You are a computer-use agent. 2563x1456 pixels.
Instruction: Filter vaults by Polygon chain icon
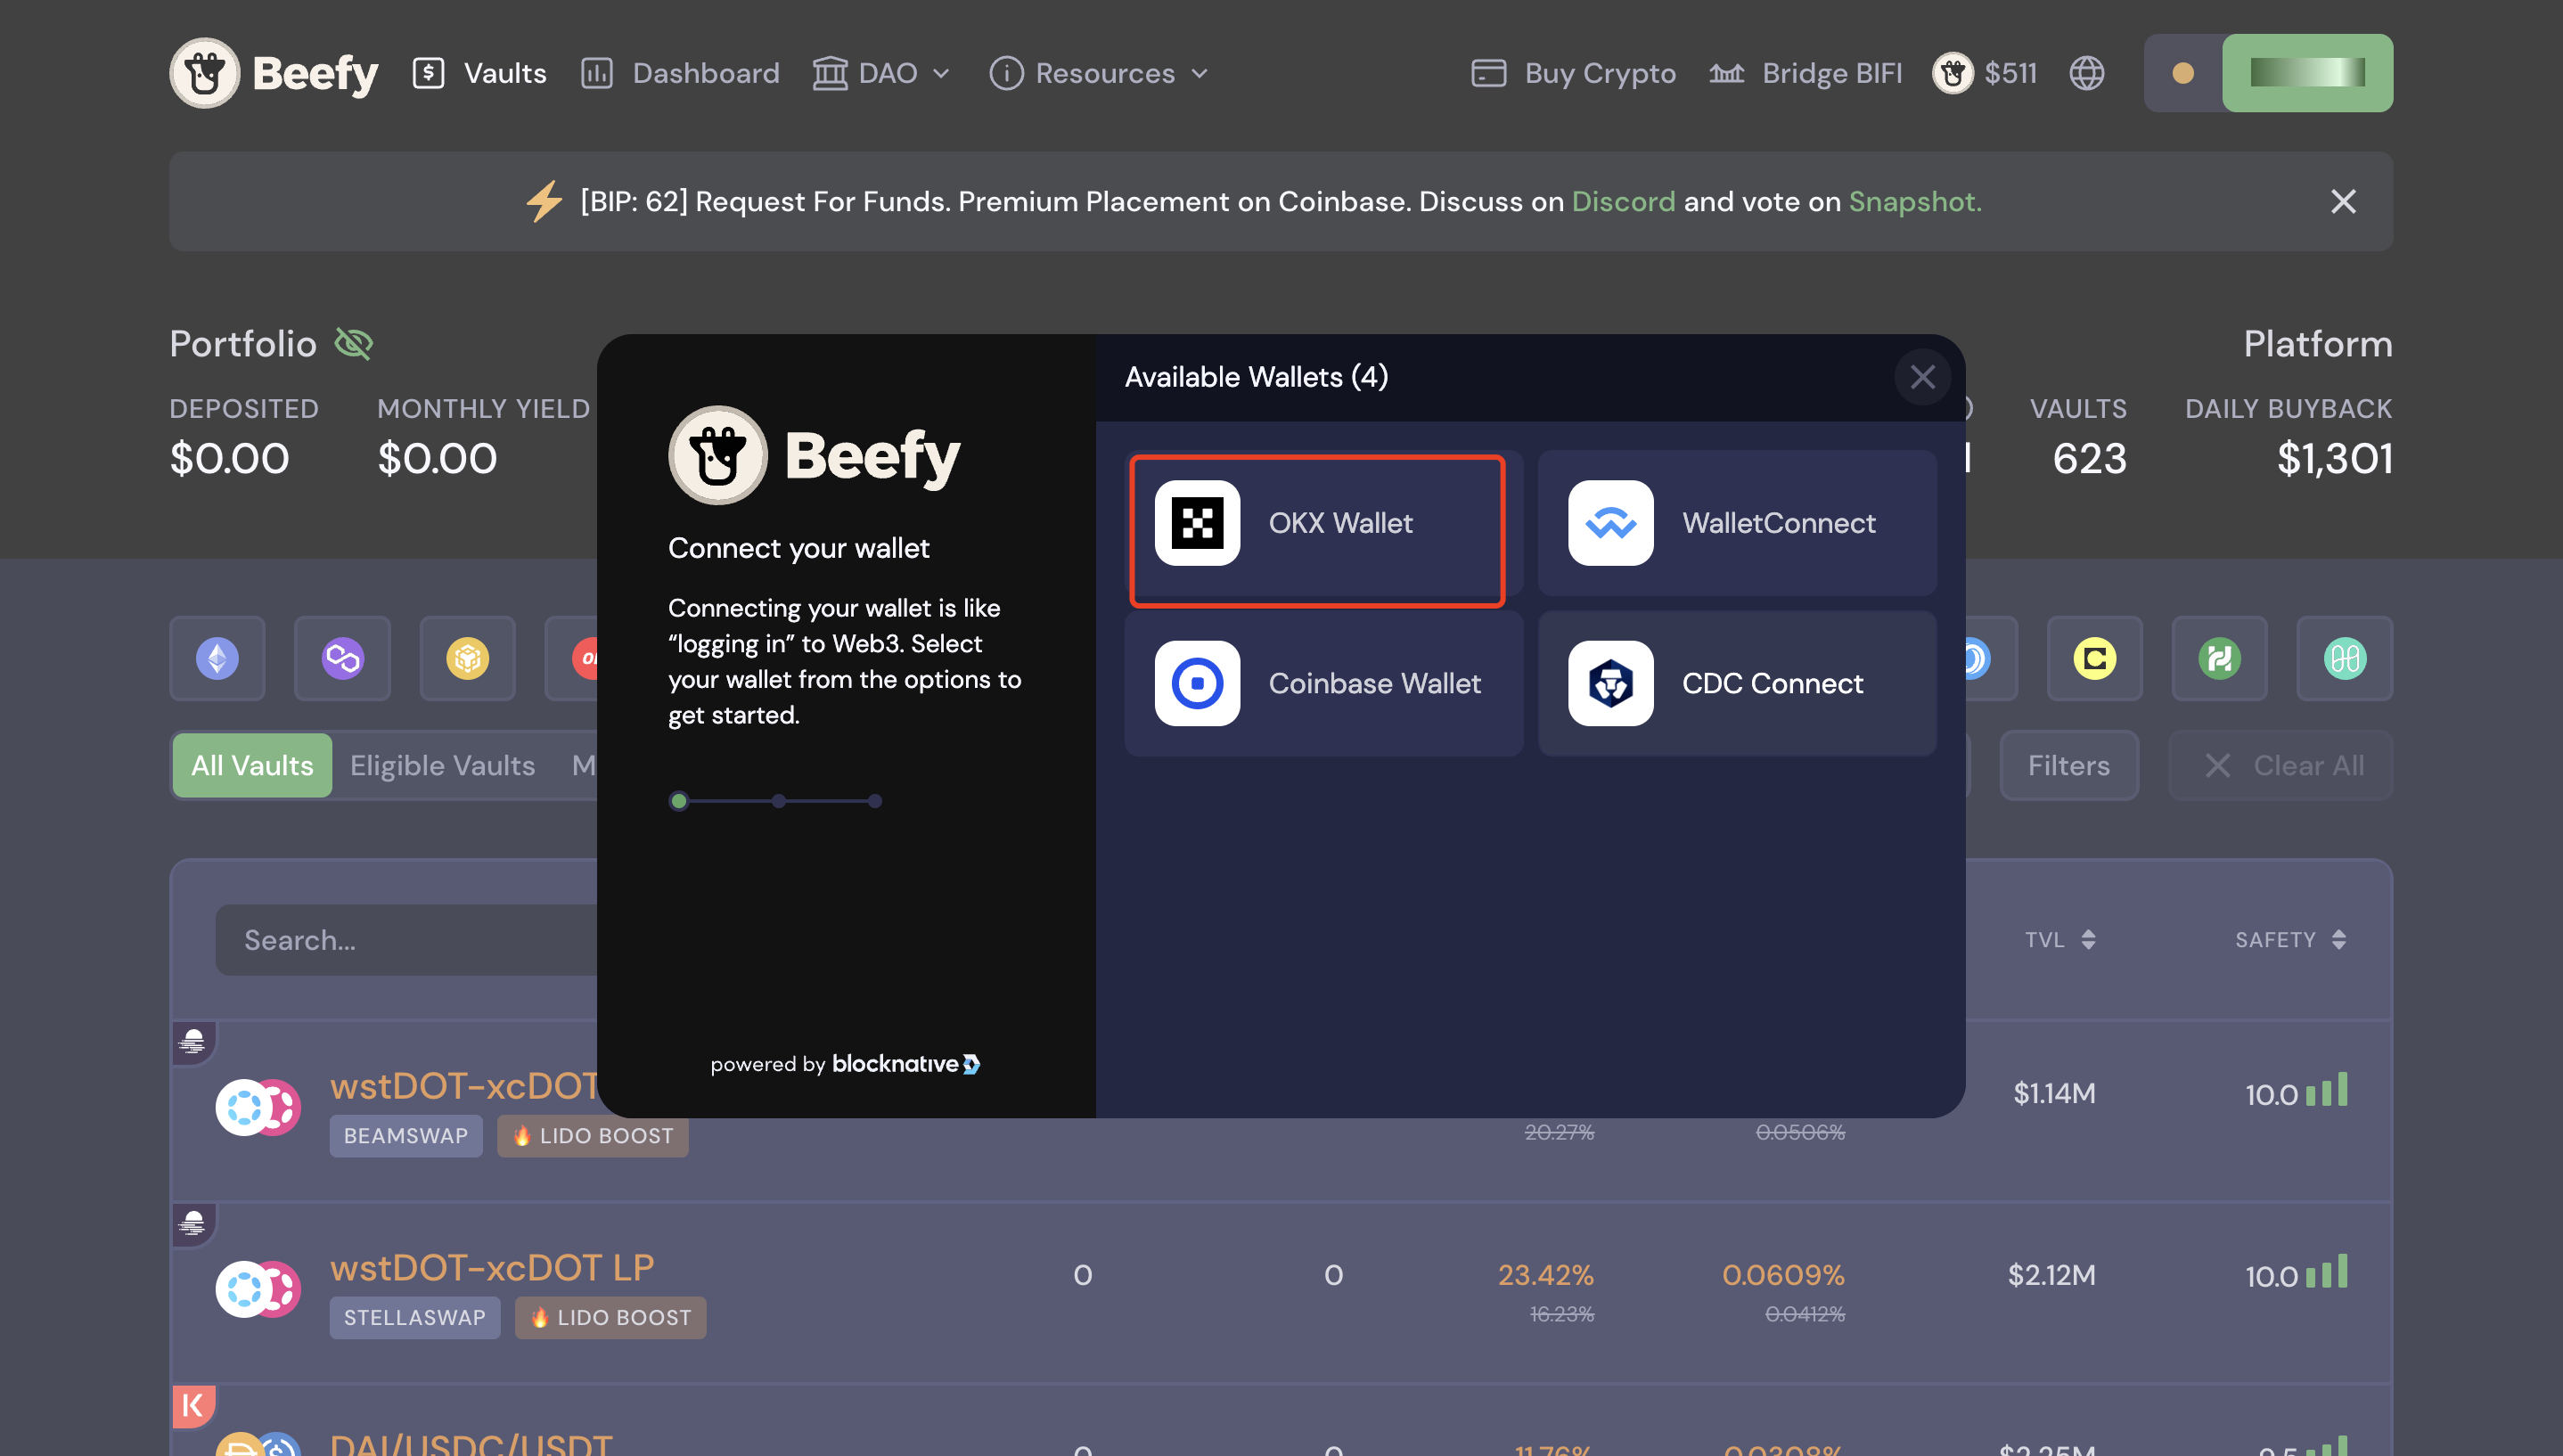tap(342, 658)
